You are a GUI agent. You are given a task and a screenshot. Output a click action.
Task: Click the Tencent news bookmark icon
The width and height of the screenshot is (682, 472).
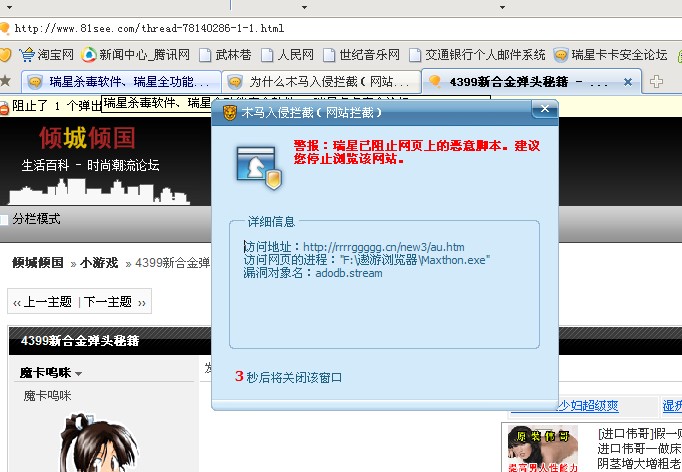point(89,55)
